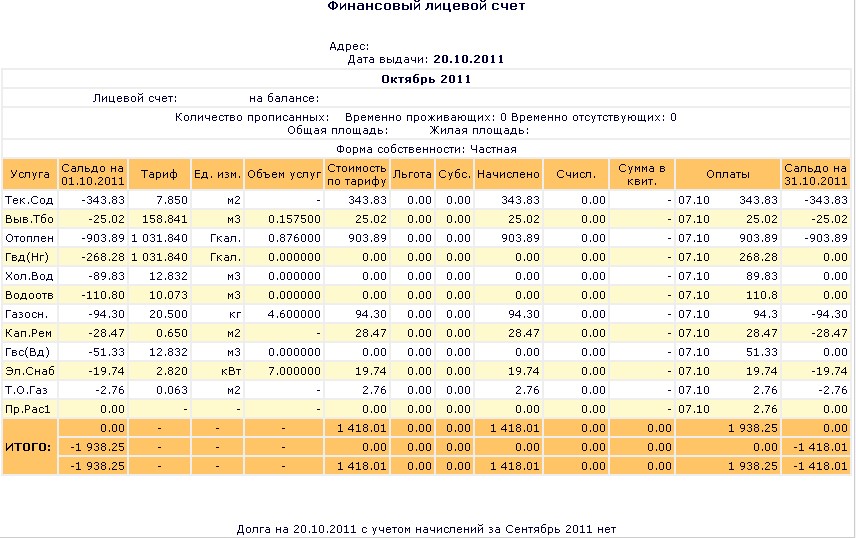Click bottom note 'Долга на 20.10.2011 ... нет'
The height and width of the screenshot is (538, 856).
tap(426, 529)
